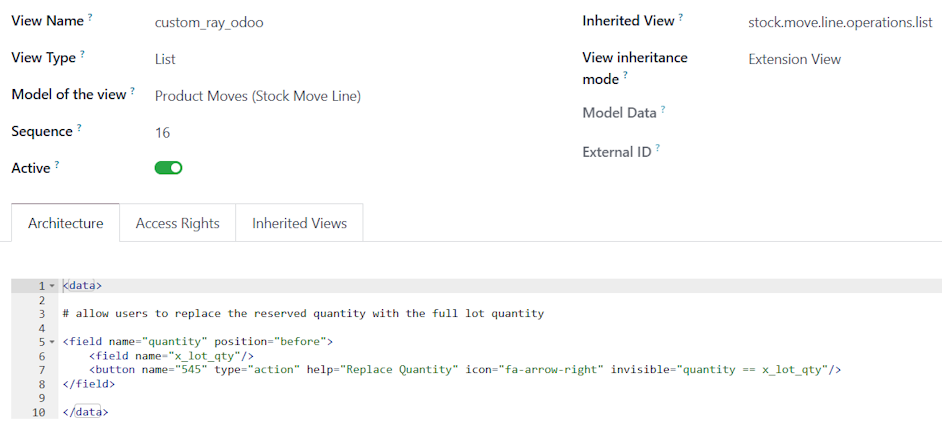Viewport: 942px width, 434px height.
Task: Click the help icon beside Inherited View
Action: [x=681, y=17]
